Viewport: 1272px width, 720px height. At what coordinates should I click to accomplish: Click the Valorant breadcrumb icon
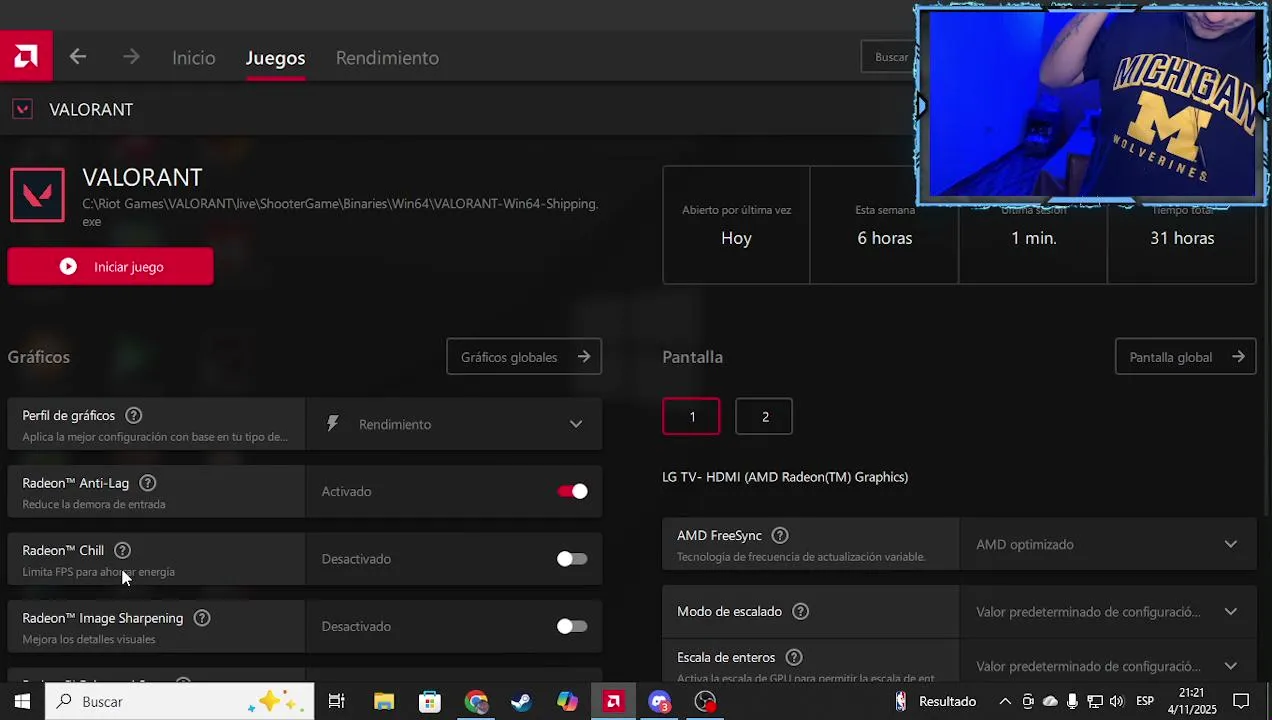[x=22, y=109]
